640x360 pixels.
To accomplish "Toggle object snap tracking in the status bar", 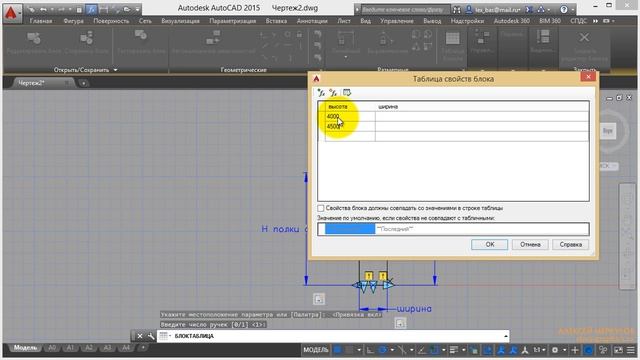I will click(421, 350).
